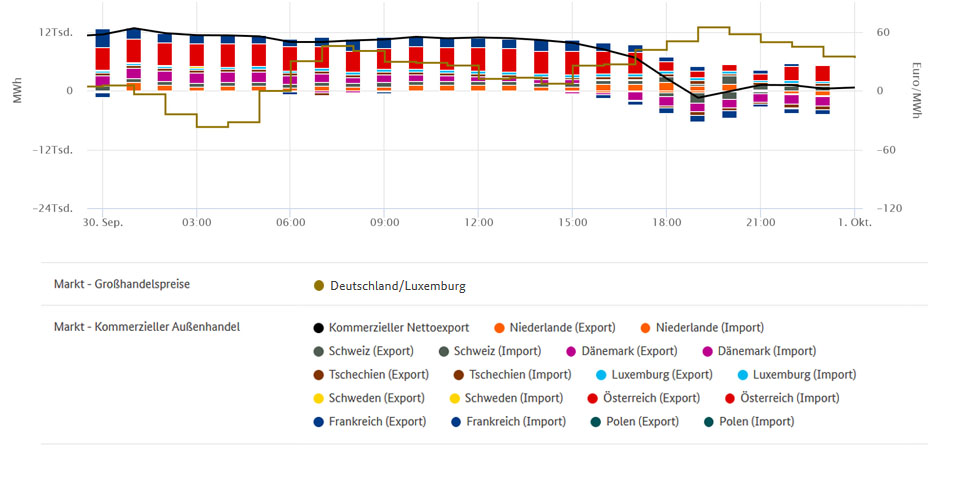Click the '30. Sep.' date axis label
The height and width of the screenshot is (500, 960).
(103, 222)
